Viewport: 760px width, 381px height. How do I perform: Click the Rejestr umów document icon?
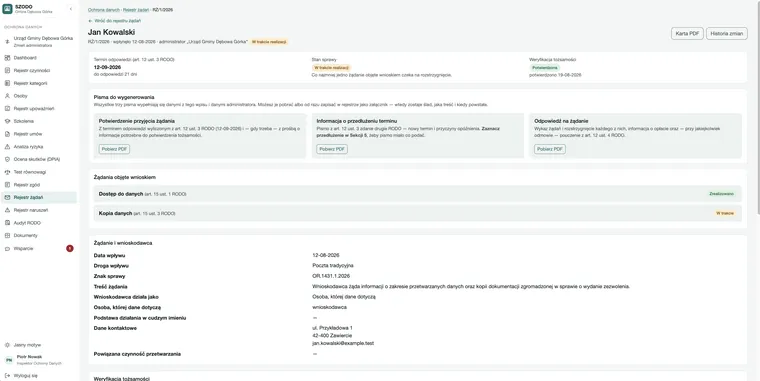(7, 134)
